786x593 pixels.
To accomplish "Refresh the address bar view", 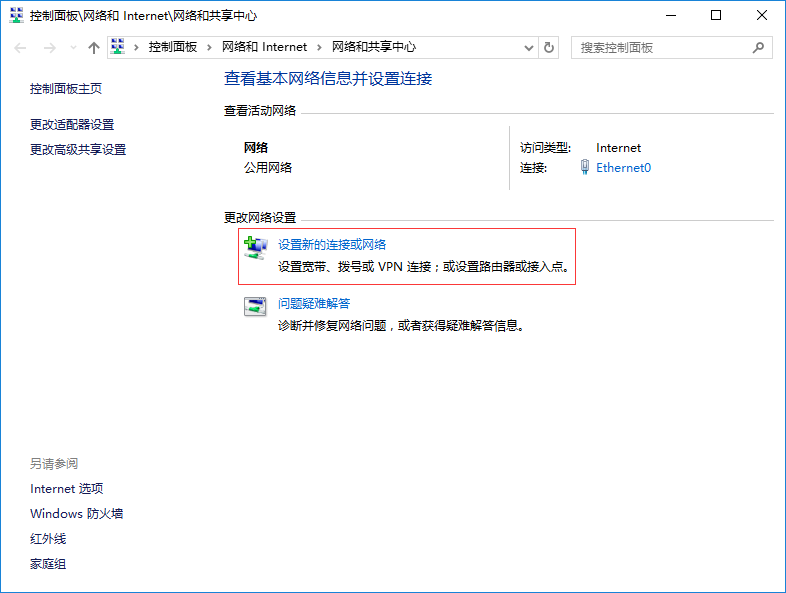I will point(548,47).
